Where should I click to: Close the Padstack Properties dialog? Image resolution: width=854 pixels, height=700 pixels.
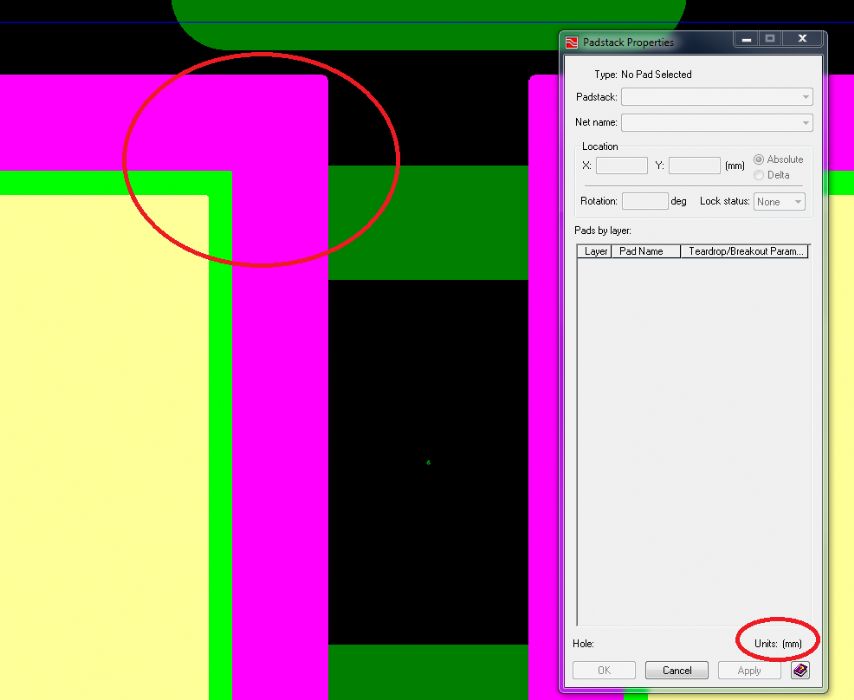tap(802, 39)
